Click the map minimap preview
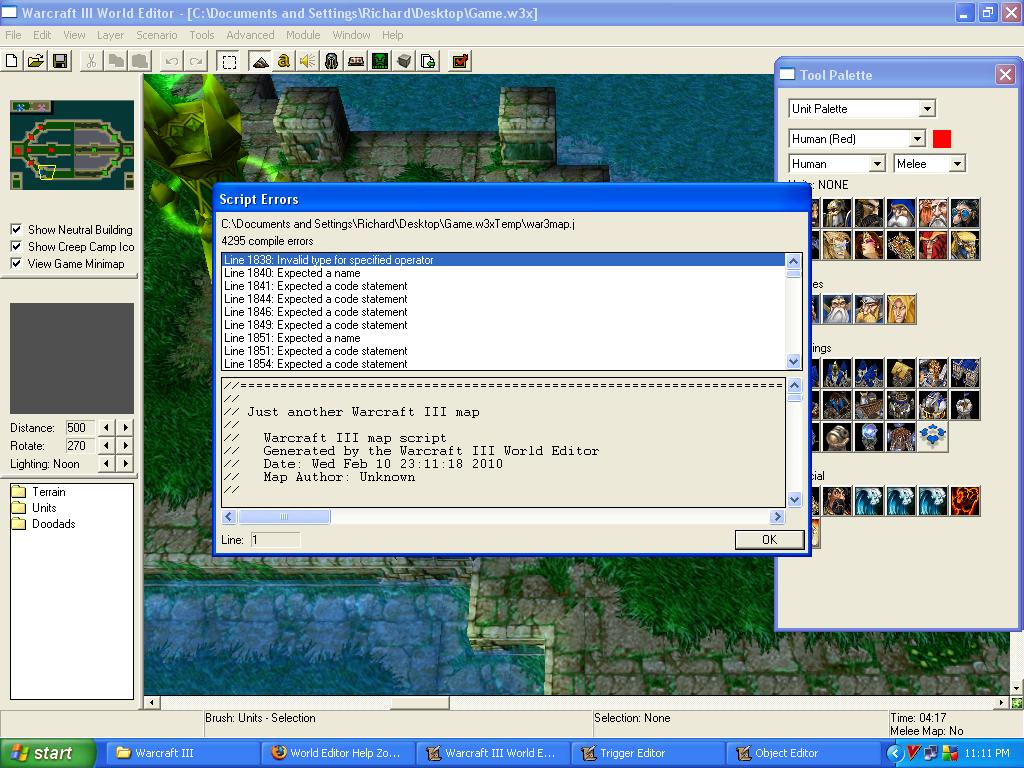This screenshot has width=1024, height=768. tap(72, 145)
